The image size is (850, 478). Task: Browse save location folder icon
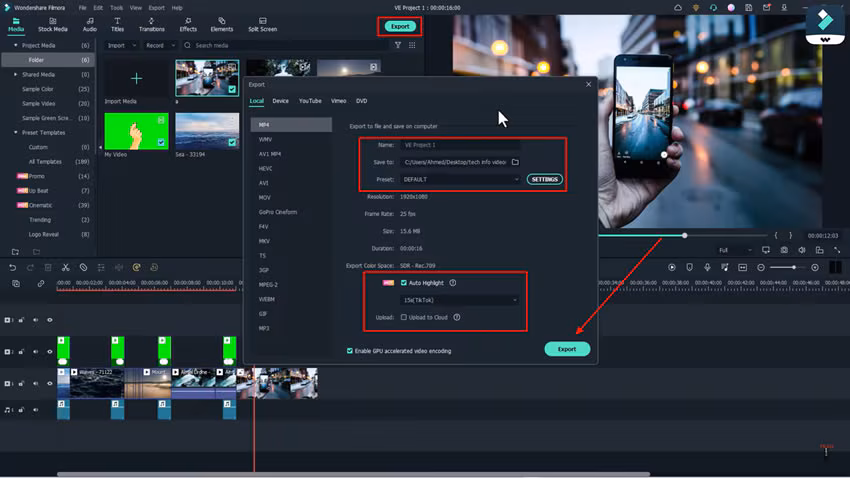tap(515, 162)
